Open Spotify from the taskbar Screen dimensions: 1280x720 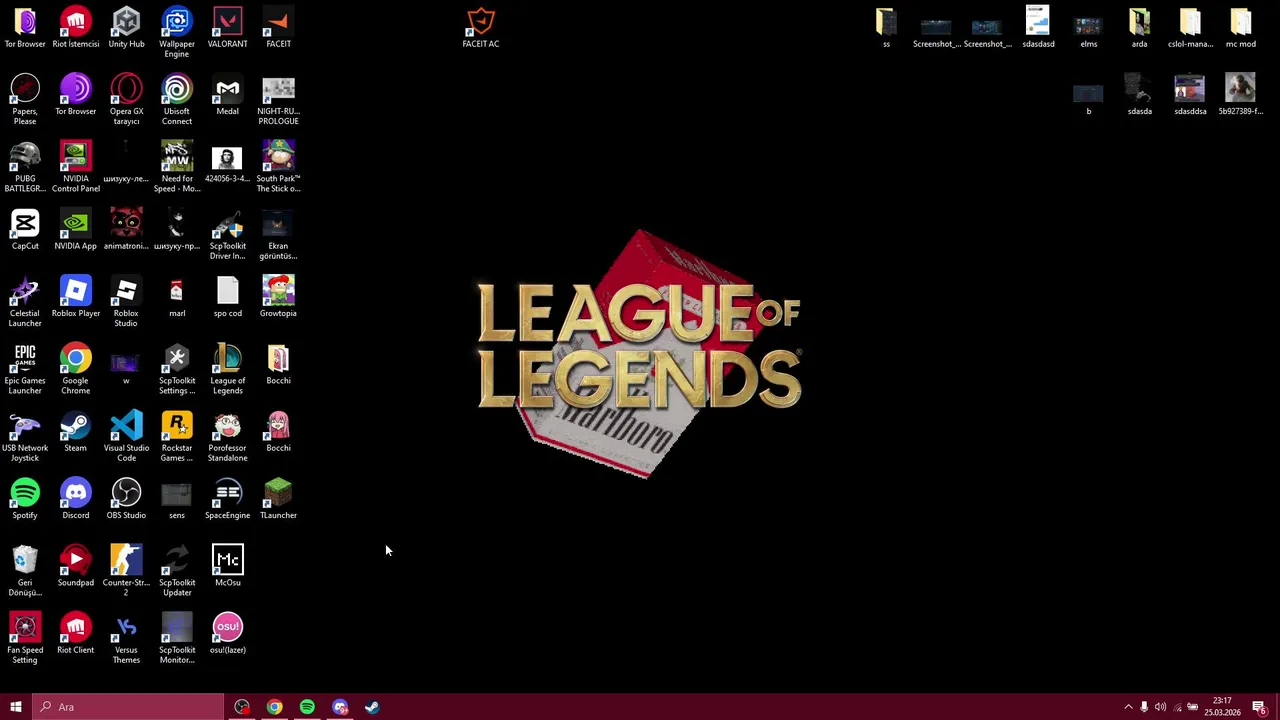click(x=307, y=707)
